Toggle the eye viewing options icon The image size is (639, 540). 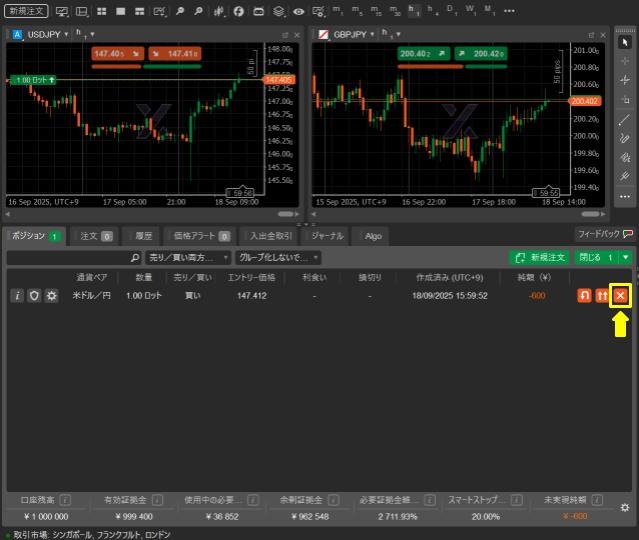point(298,11)
